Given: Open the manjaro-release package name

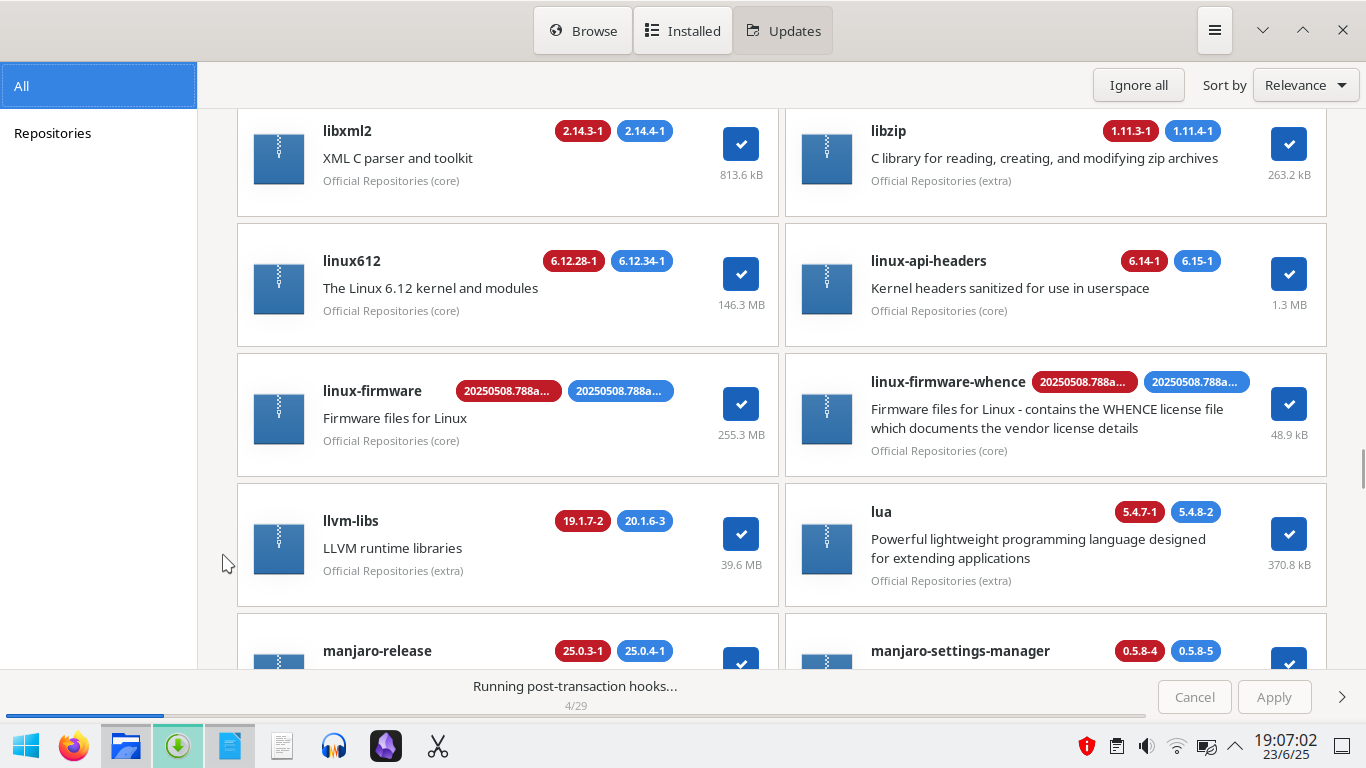Looking at the screenshot, I should point(377,651).
